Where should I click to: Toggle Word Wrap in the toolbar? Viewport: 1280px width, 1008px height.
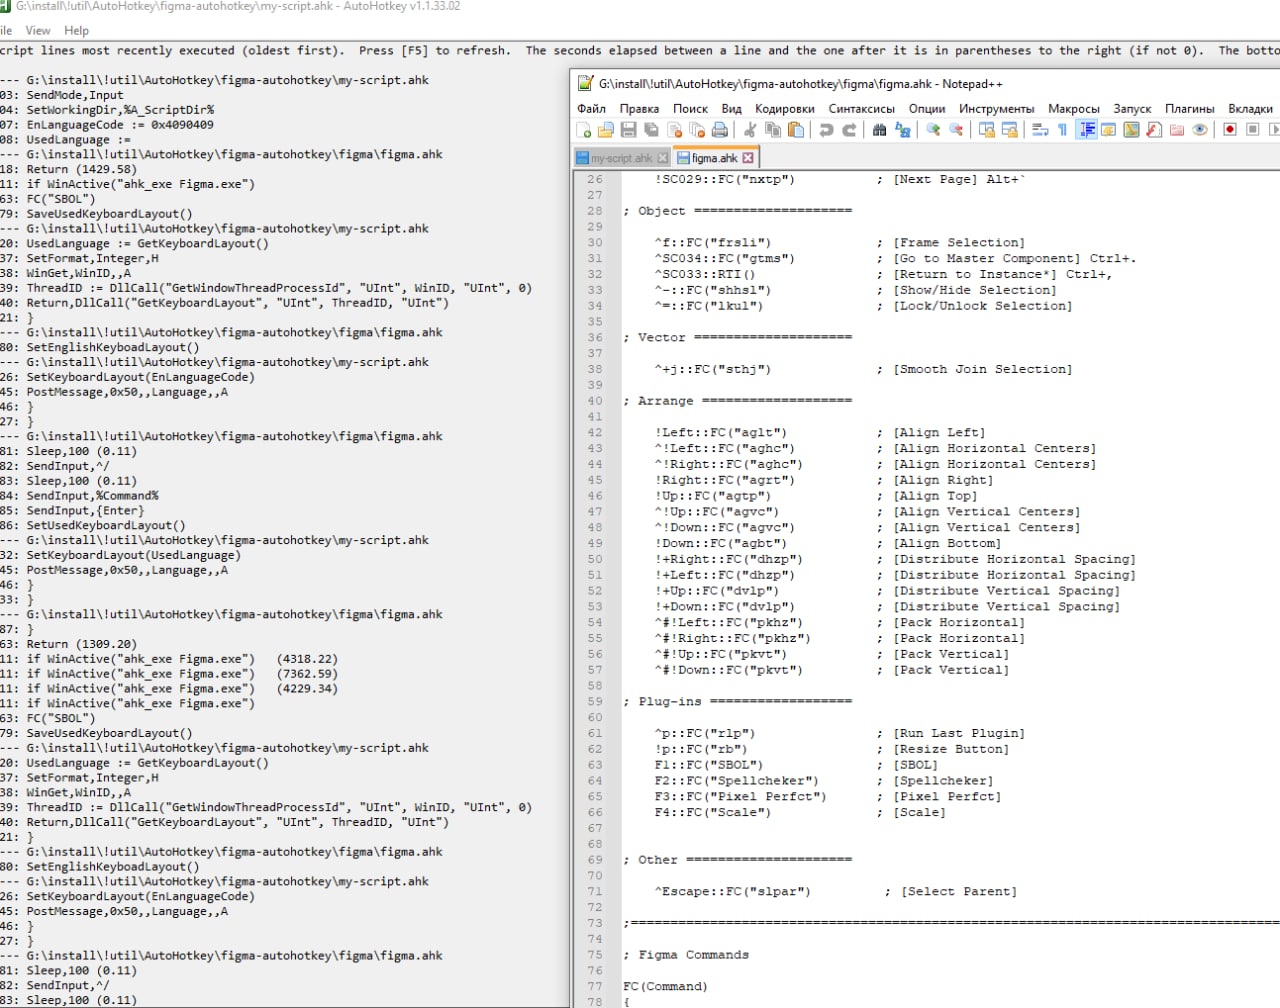[1040, 130]
